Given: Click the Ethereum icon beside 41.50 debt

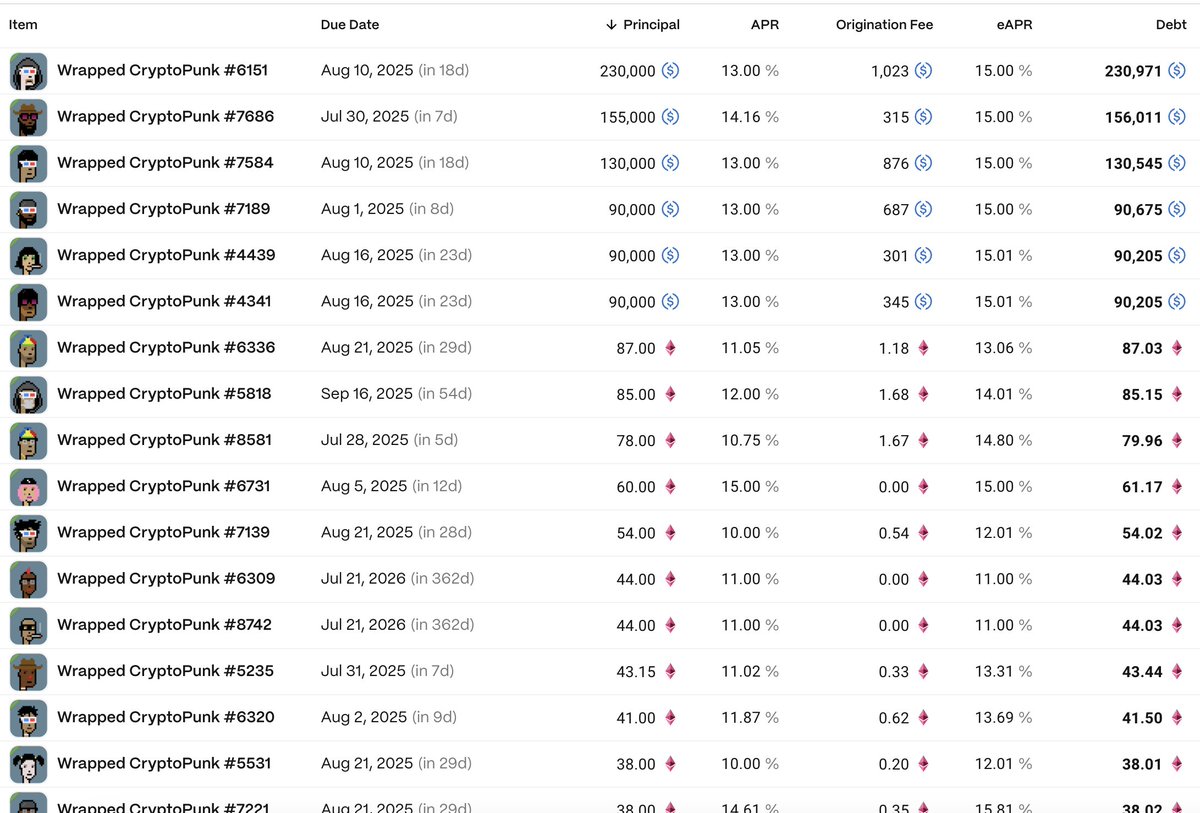Looking at the screenshot, I should (1177, 717).
